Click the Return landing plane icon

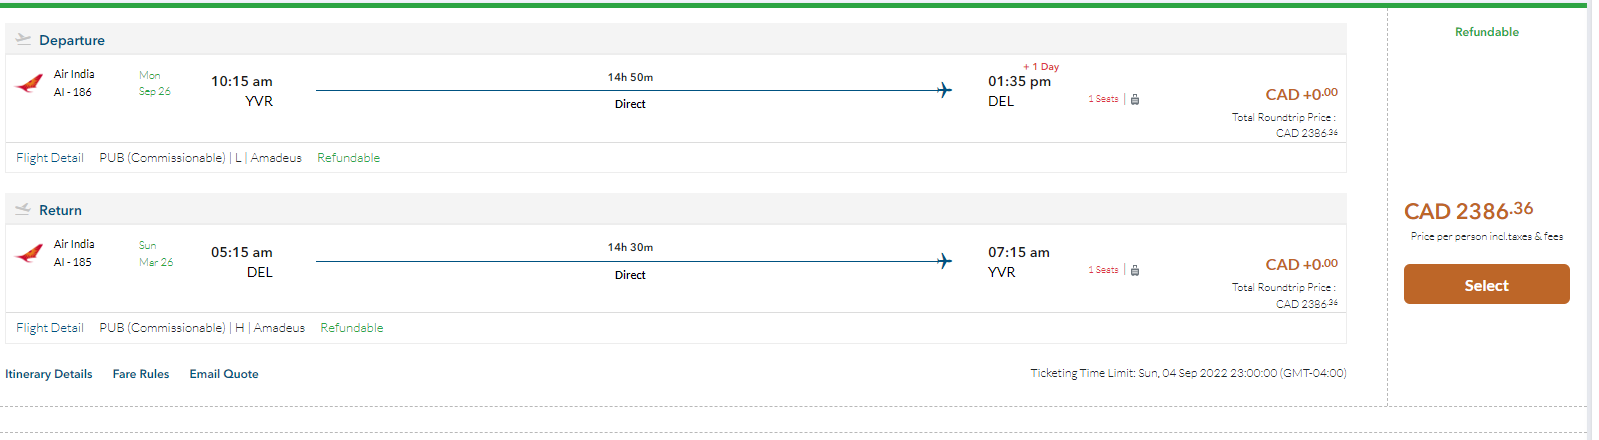23,209
